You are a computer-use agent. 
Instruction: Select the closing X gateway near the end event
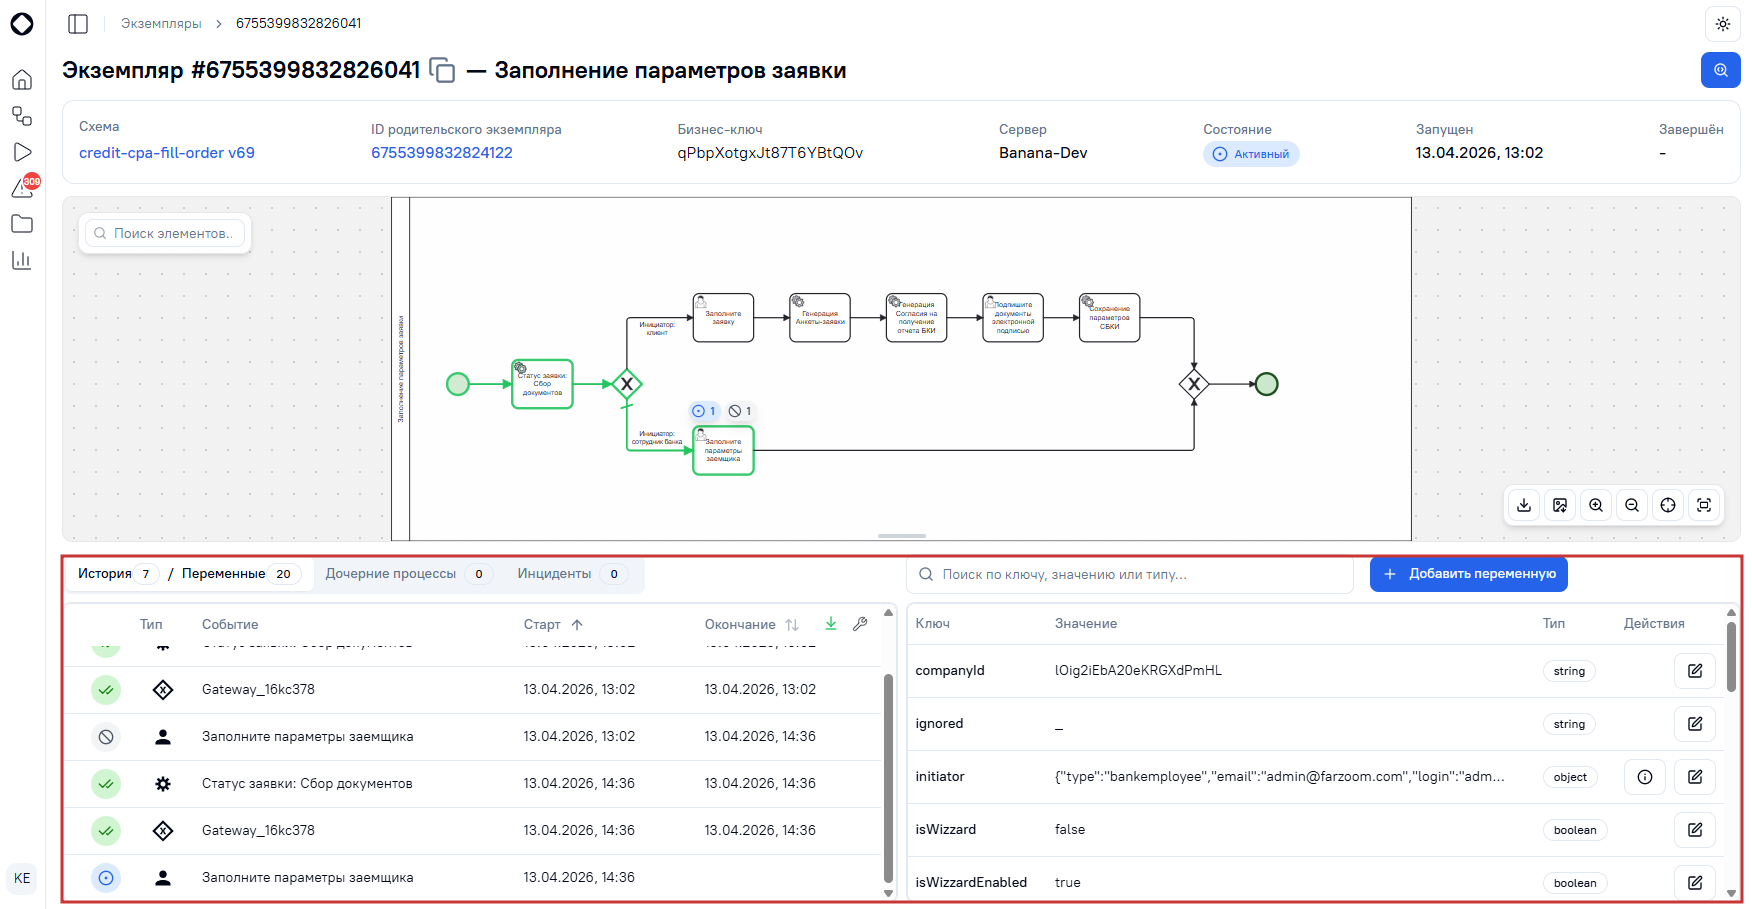coord(1194,384)
